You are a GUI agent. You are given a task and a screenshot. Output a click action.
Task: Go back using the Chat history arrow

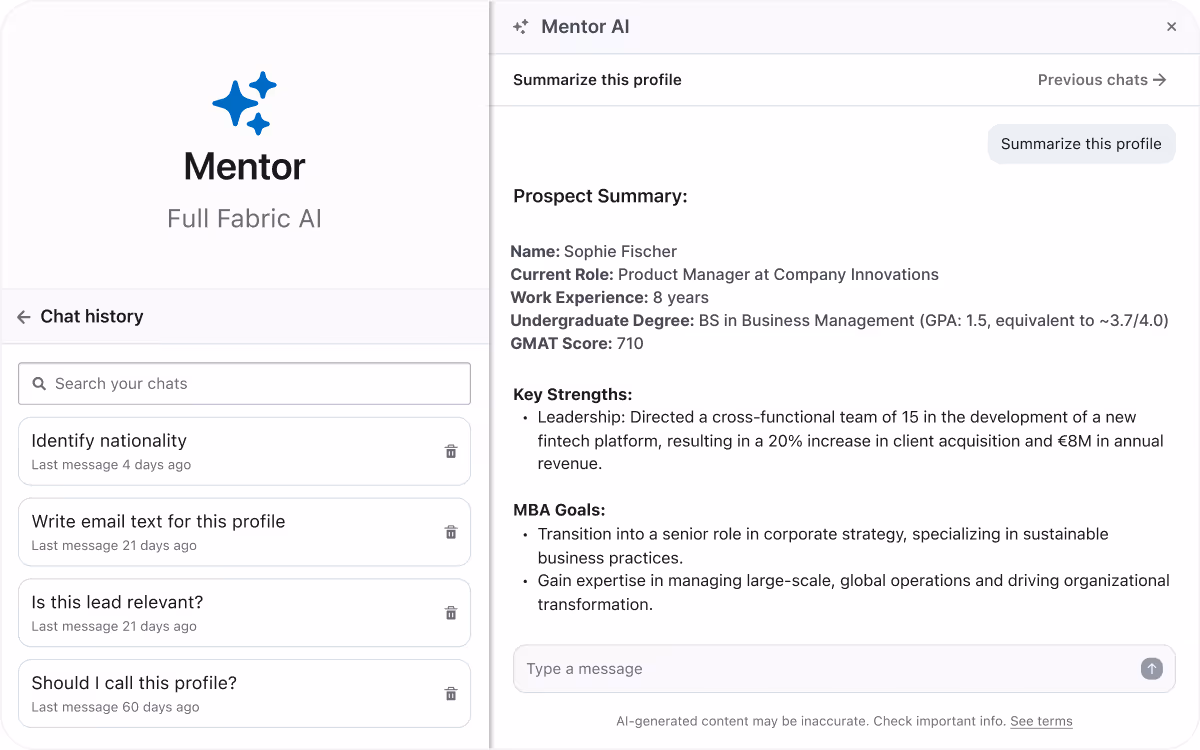(x=22, y=316)
